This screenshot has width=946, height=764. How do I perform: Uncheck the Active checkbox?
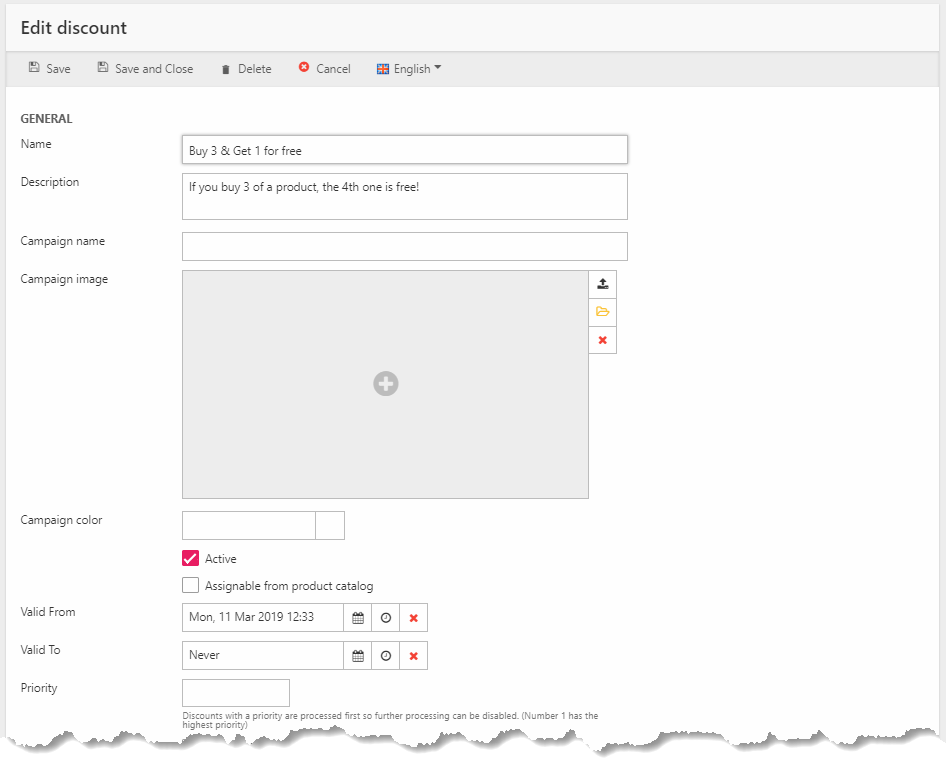[191, 559]
